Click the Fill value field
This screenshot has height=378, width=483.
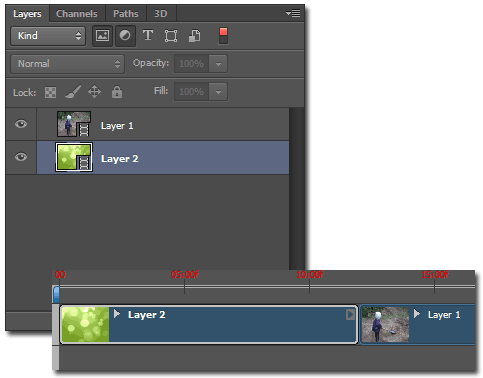point(191,91)
